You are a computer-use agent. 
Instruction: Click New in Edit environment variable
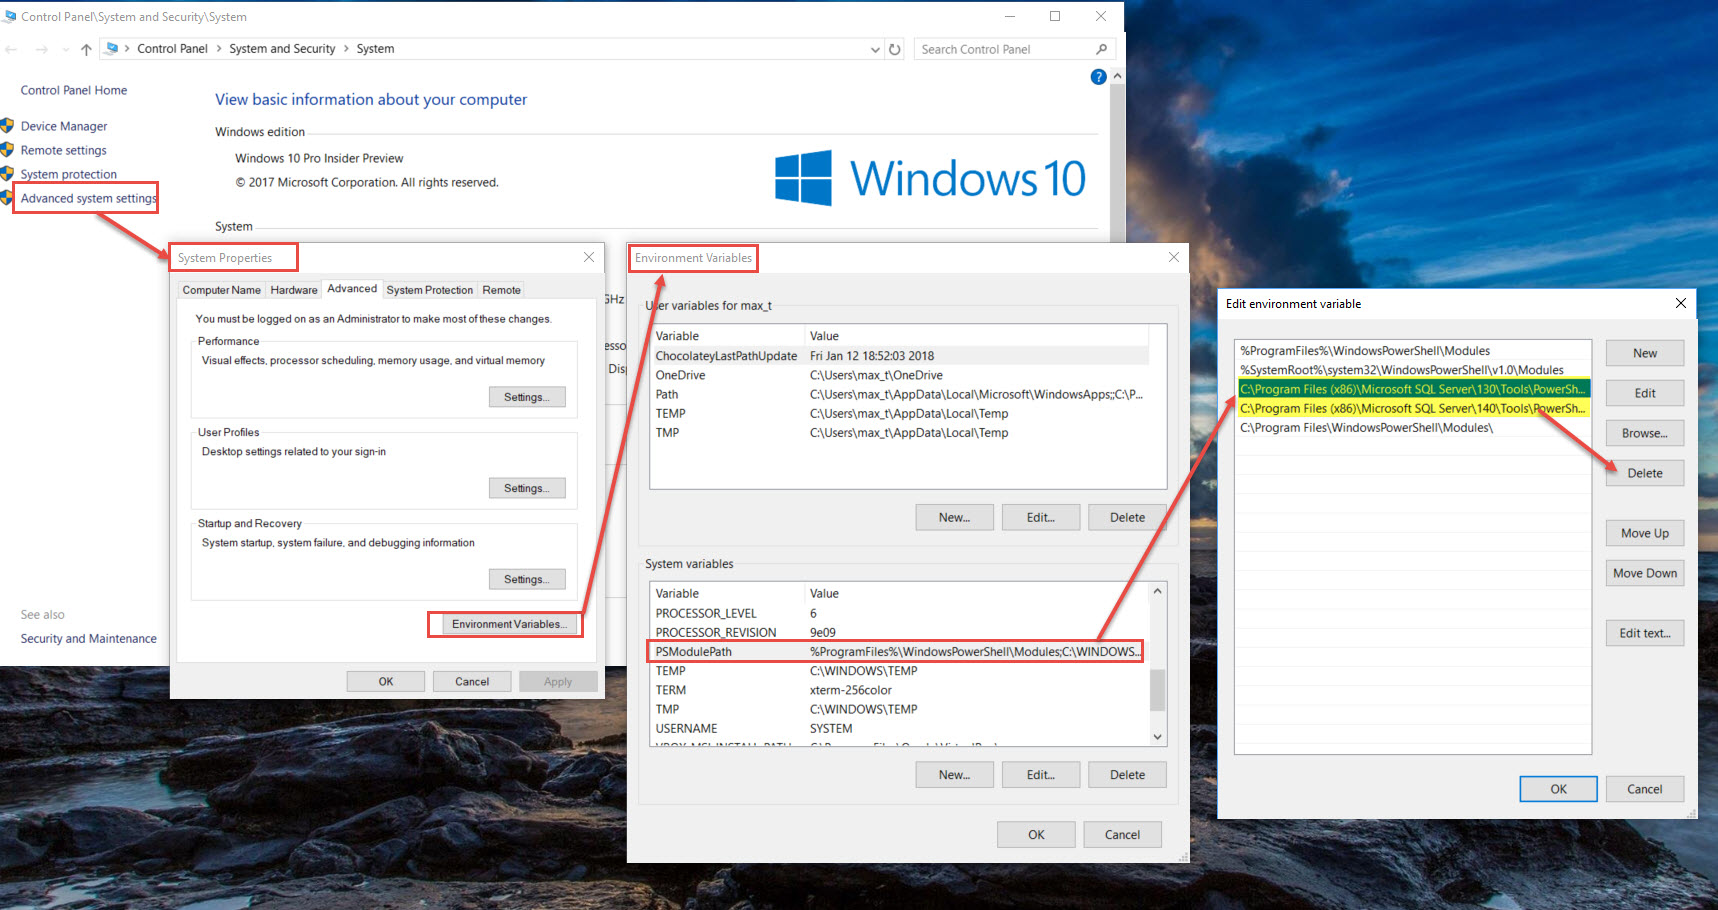(x=1645, y=353)
